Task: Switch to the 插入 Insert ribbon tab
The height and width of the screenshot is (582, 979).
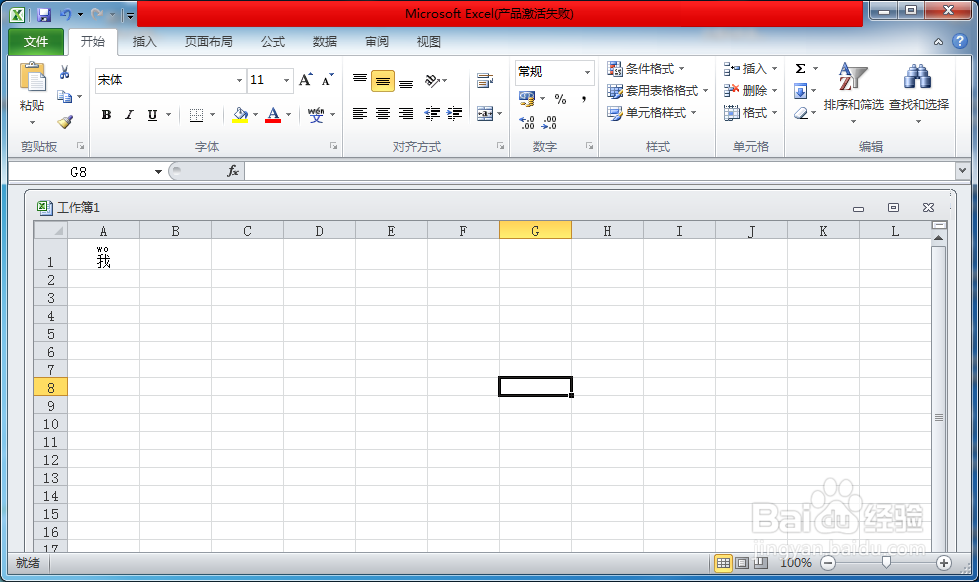Action: 144,41
